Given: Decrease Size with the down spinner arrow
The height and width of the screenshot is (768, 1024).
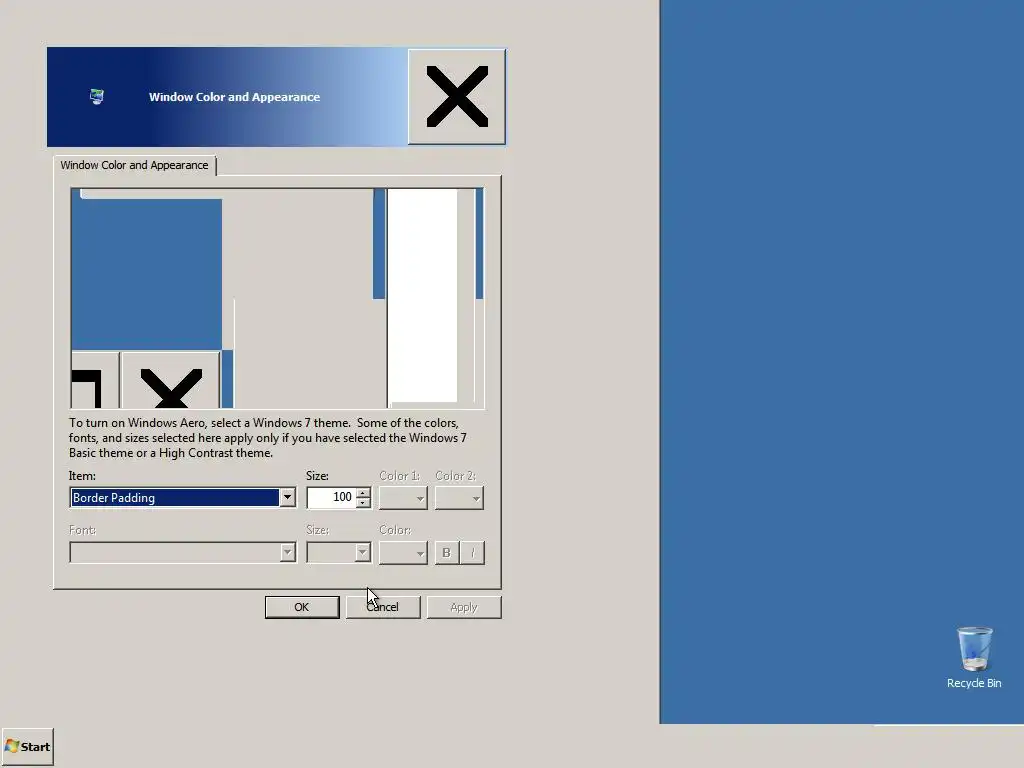Looking at the screenshot, I should (x=363, y=503).
